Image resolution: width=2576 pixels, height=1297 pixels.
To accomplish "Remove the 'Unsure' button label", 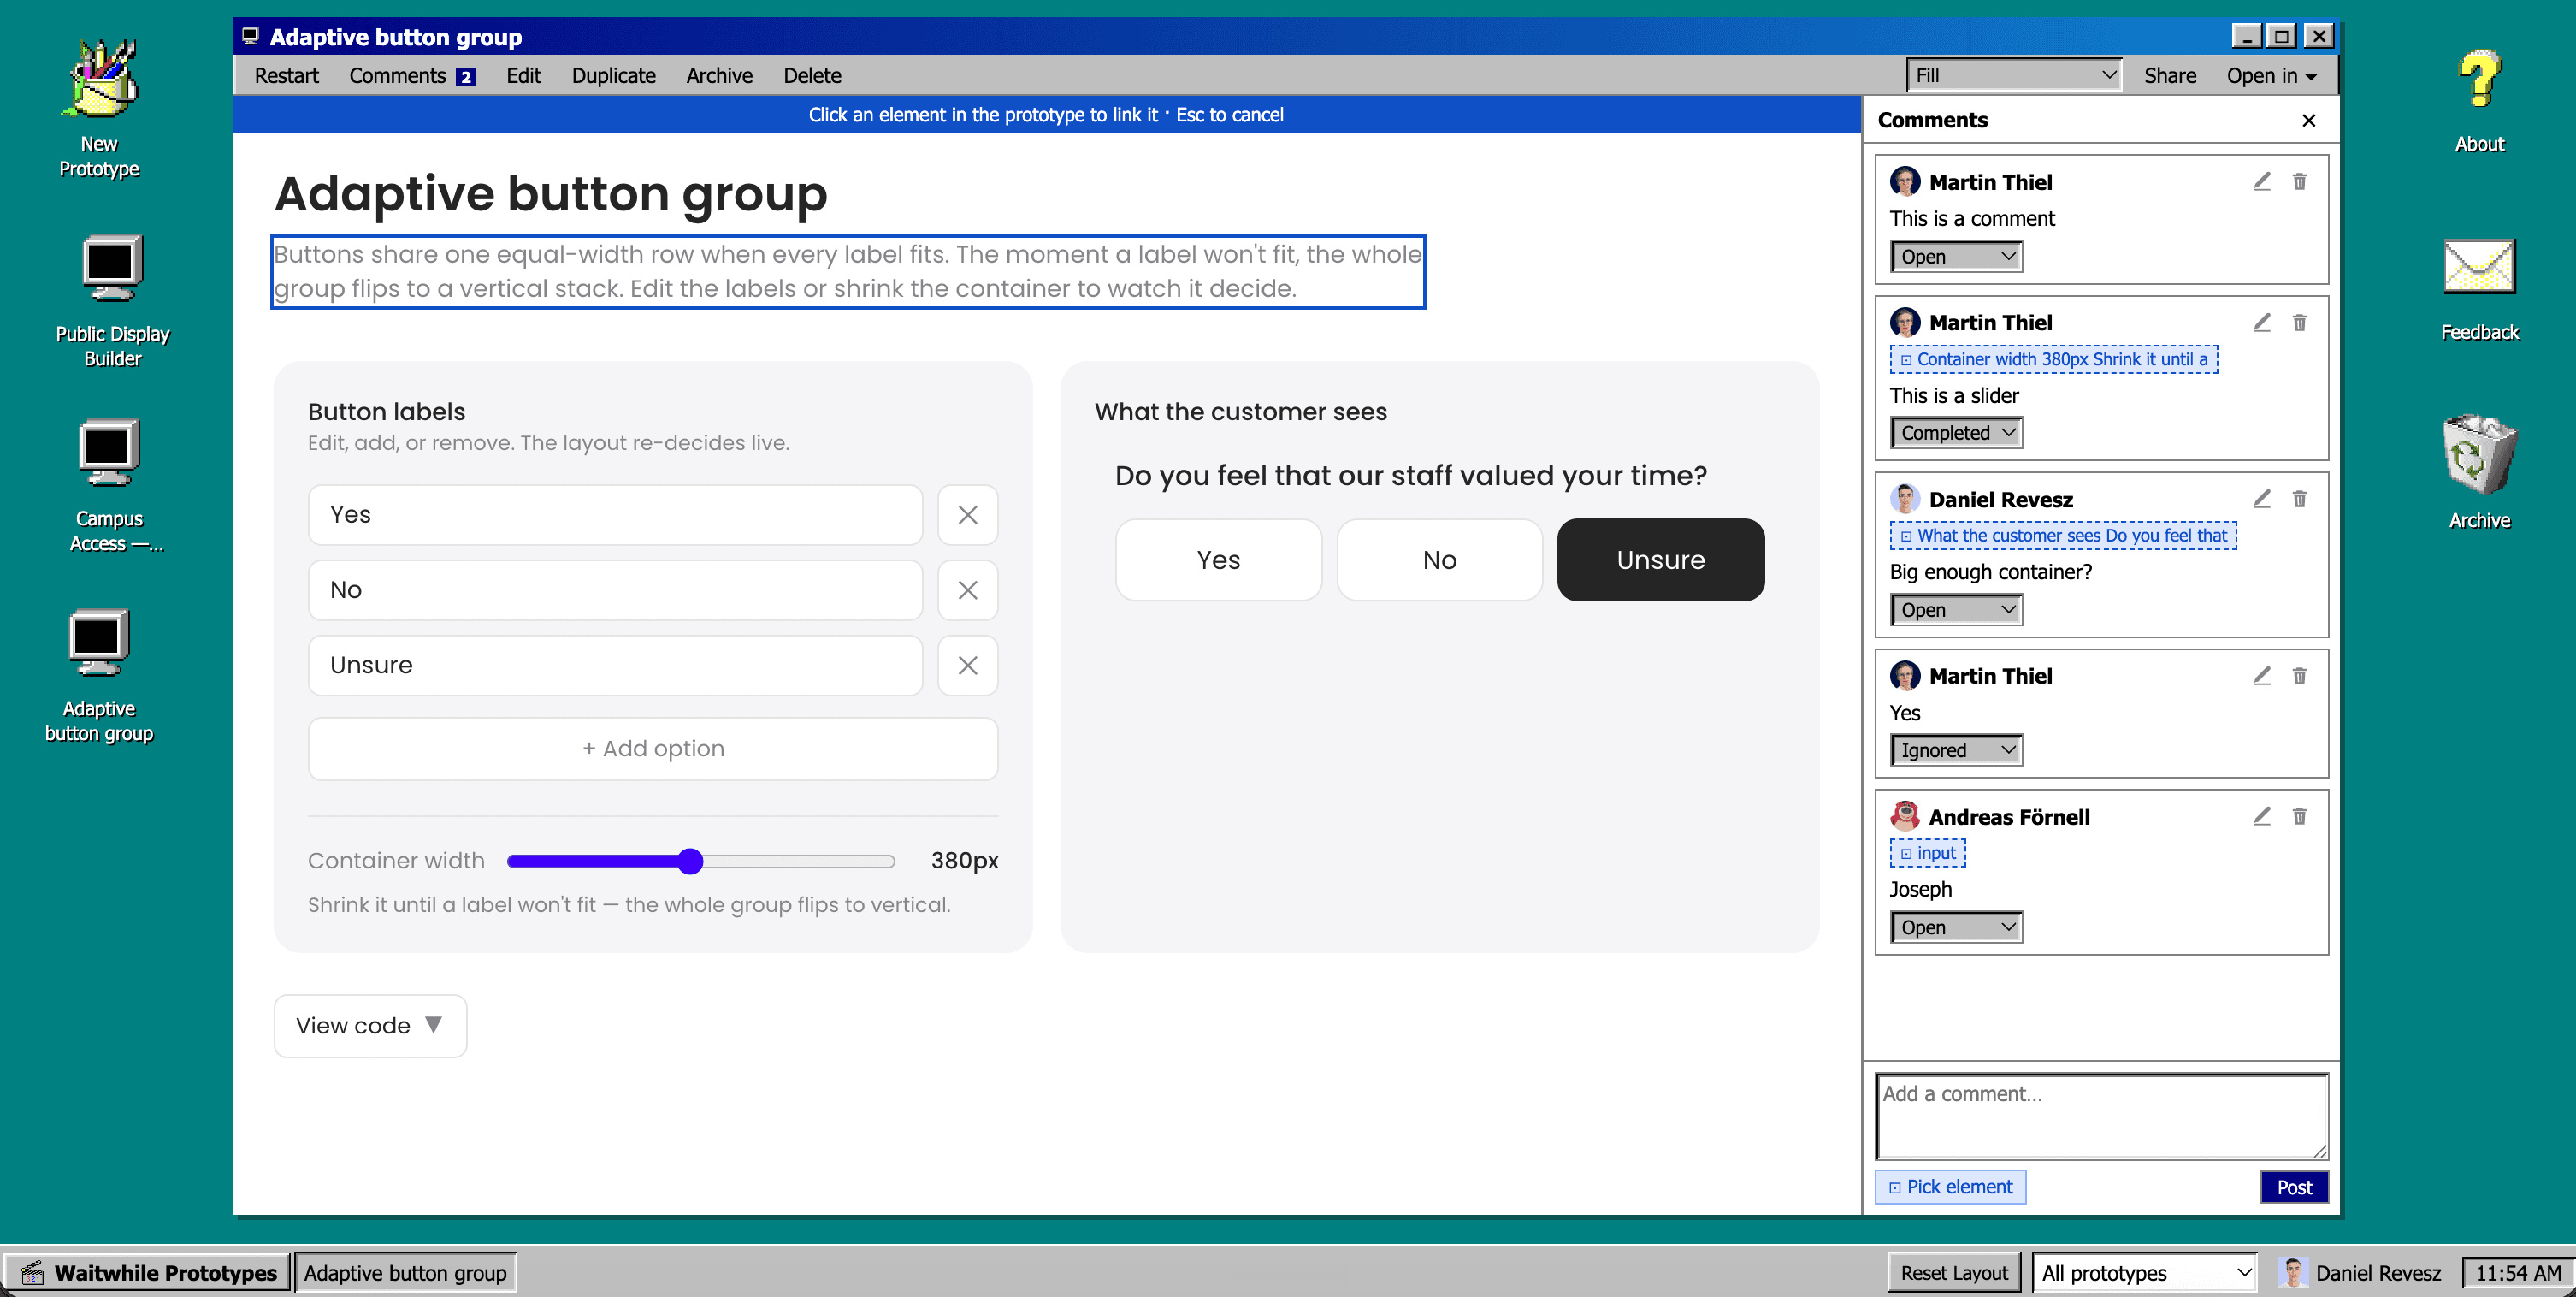I will click(x=967, y=665).
